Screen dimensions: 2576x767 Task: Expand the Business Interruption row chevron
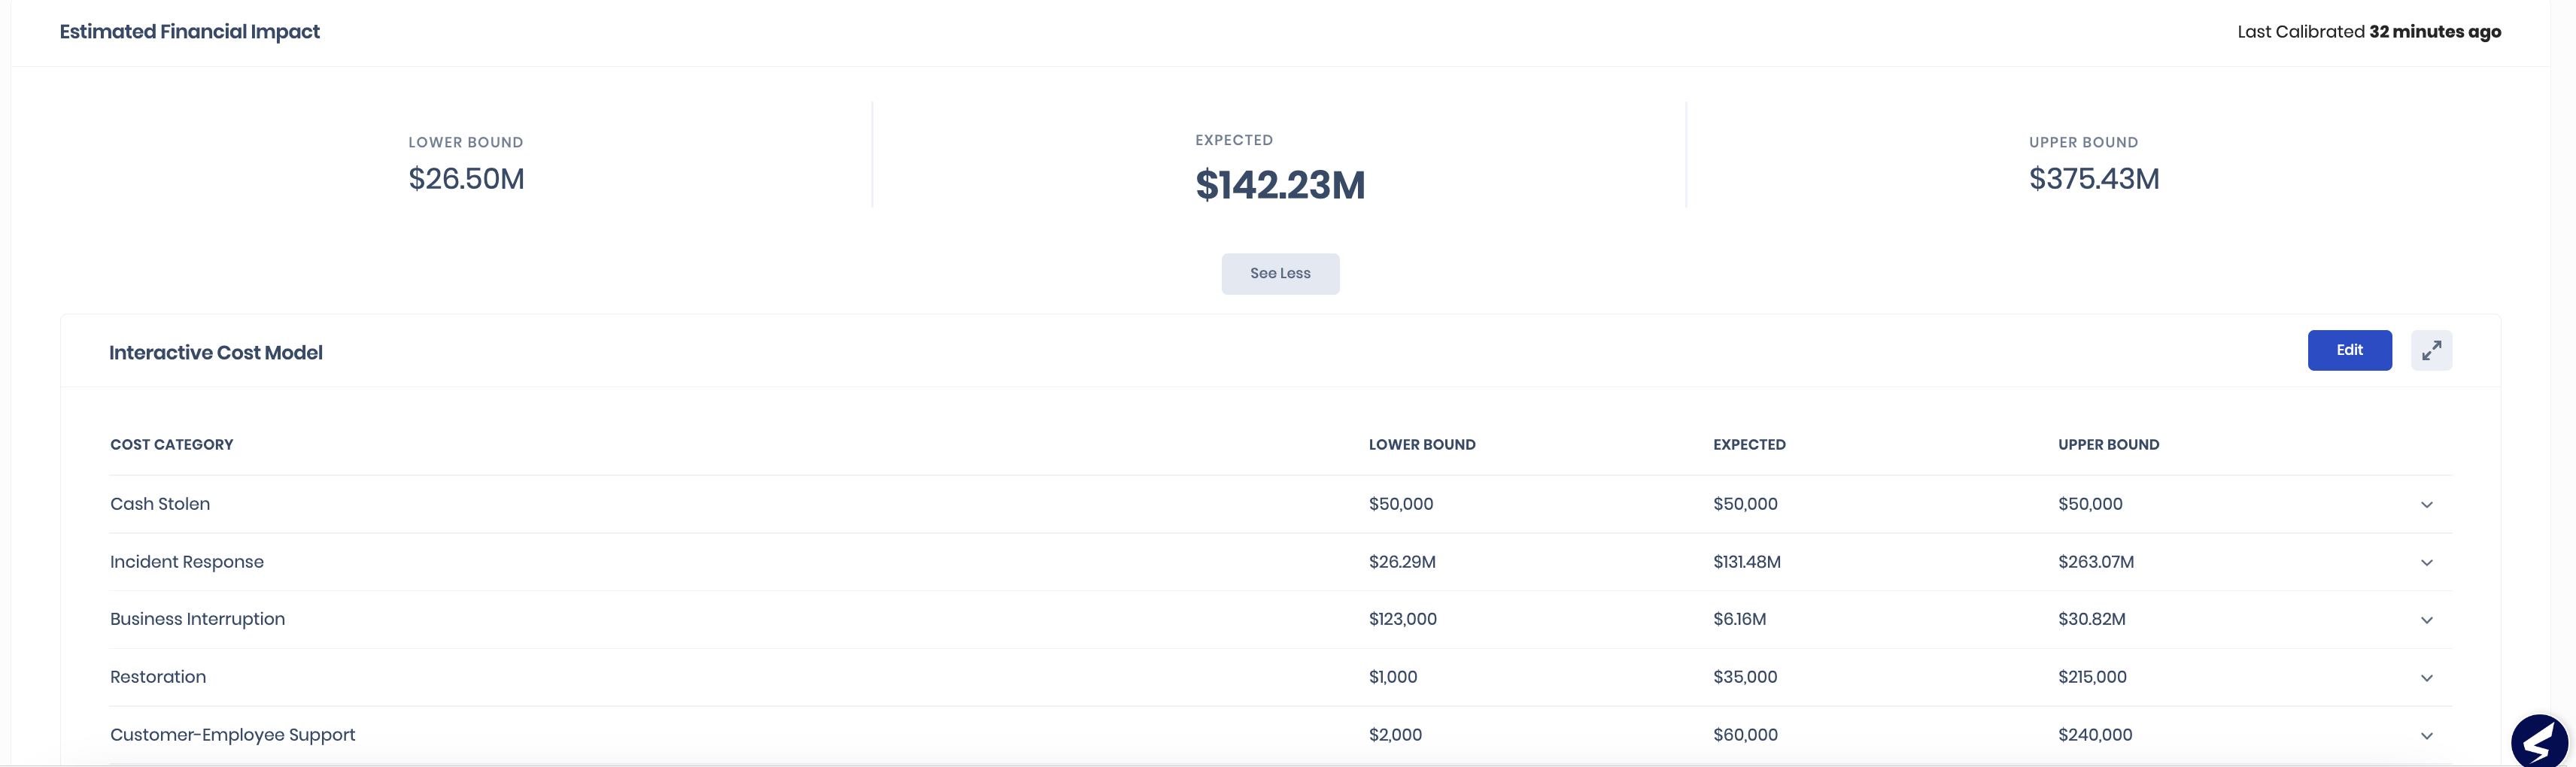point(2426,620)
